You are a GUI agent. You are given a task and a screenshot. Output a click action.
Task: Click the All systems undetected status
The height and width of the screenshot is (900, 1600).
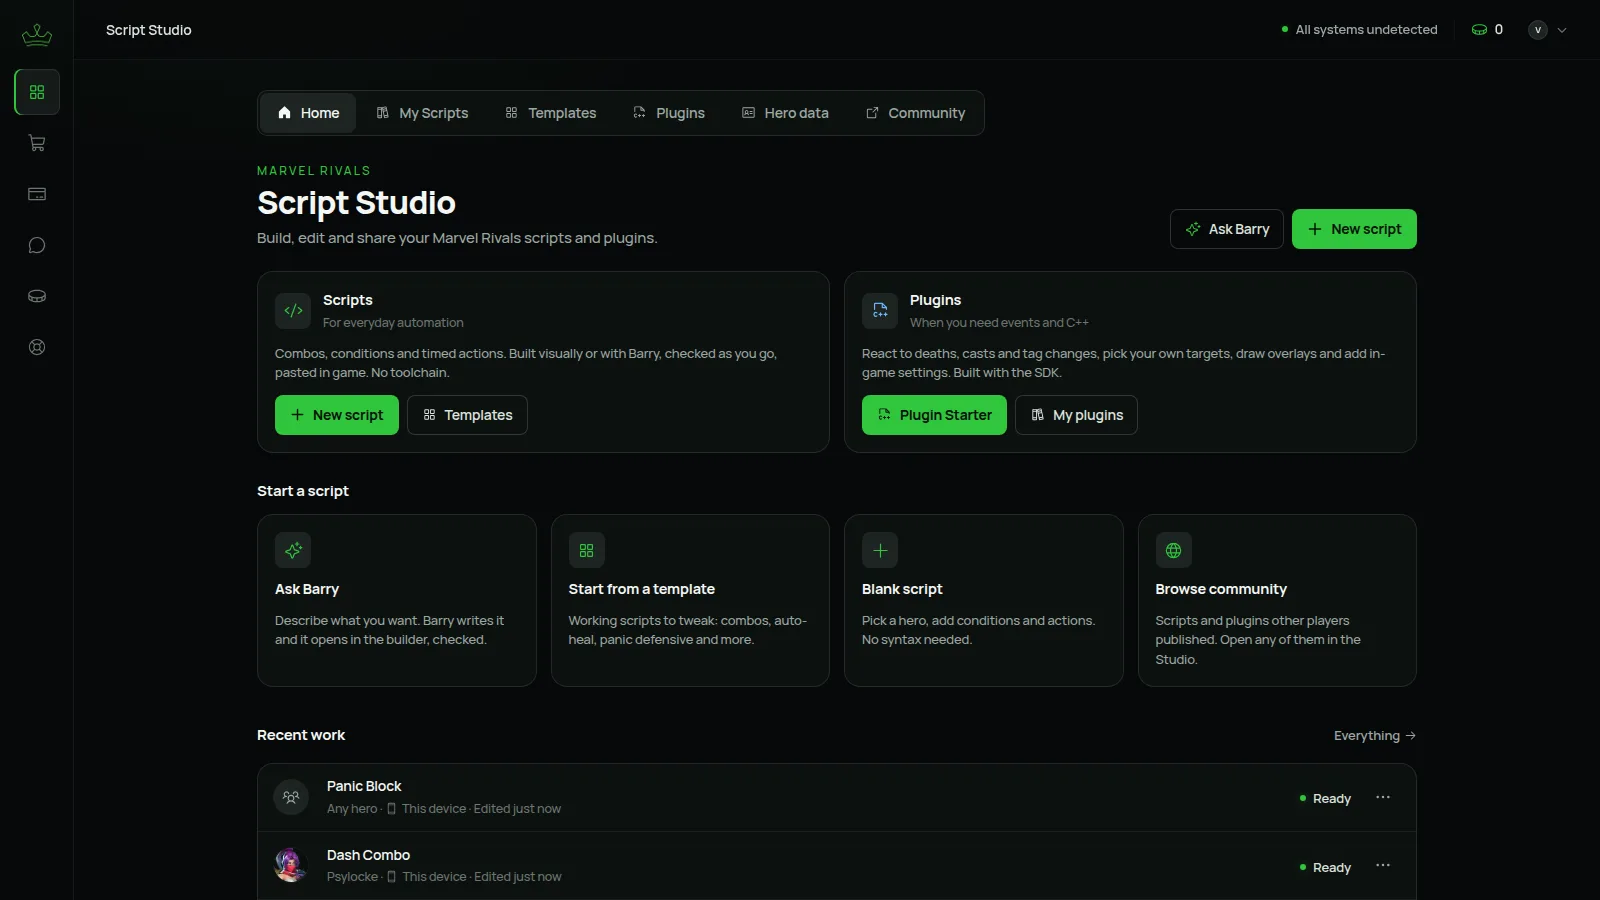point(1359,30)
